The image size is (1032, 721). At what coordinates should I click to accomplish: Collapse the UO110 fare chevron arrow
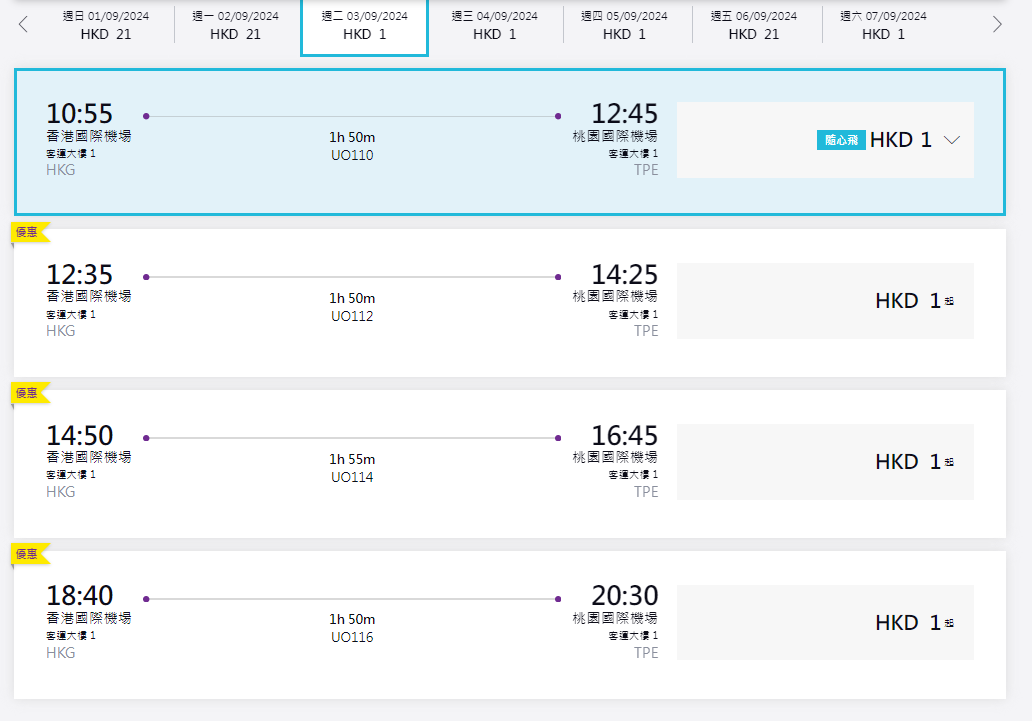952,141
